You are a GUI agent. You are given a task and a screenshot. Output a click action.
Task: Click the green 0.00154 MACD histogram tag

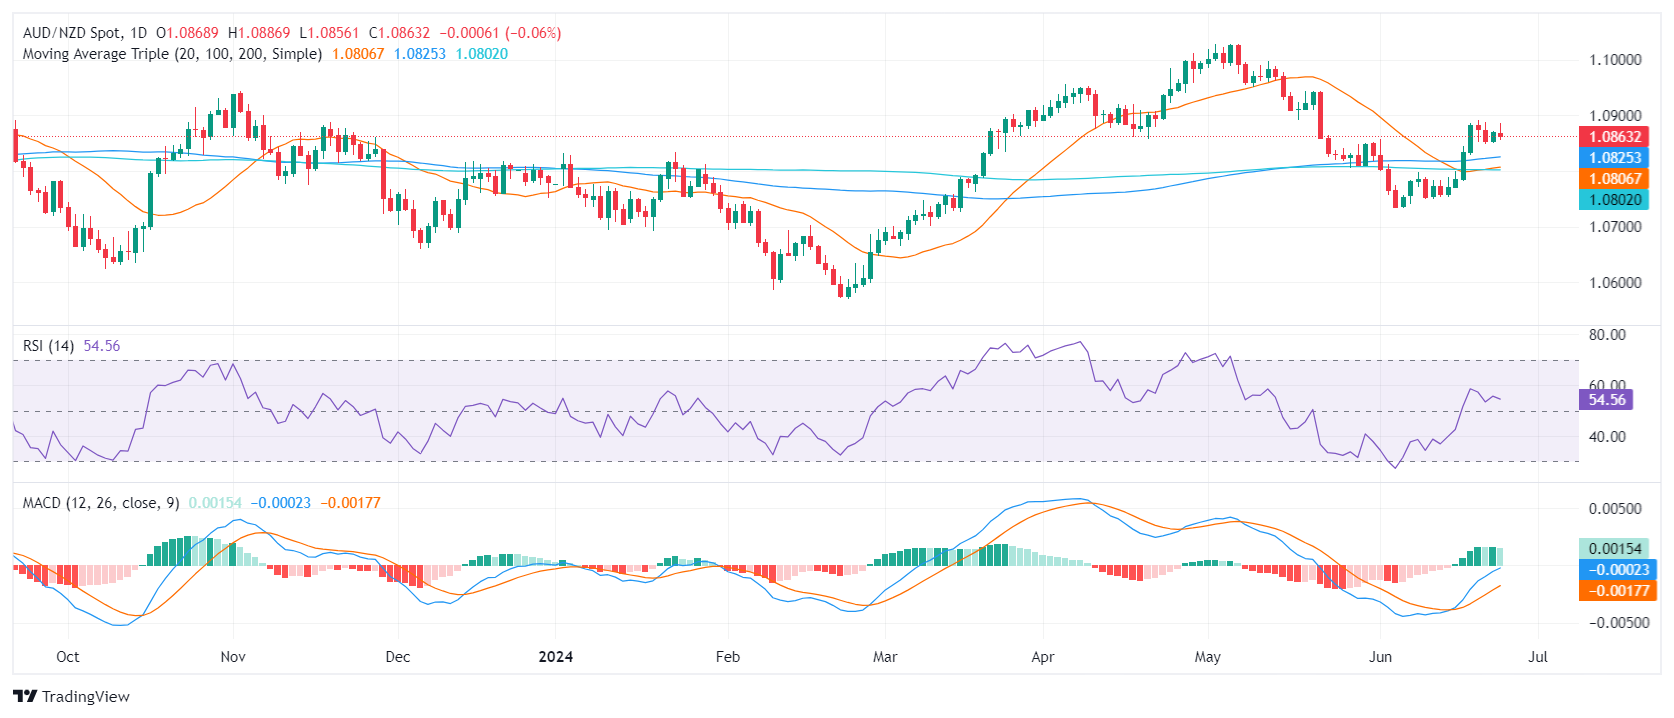point(1614,548)
